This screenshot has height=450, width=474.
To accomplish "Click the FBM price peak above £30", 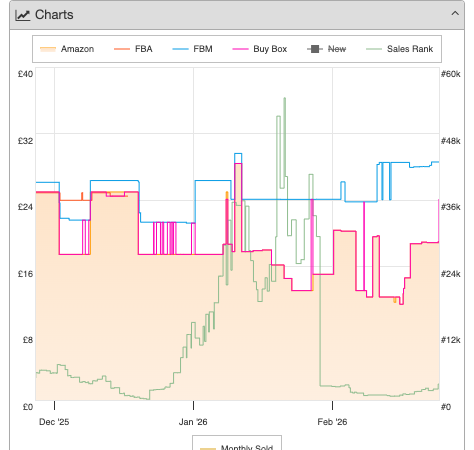I will pyautogui.click(x=238, y=154).
